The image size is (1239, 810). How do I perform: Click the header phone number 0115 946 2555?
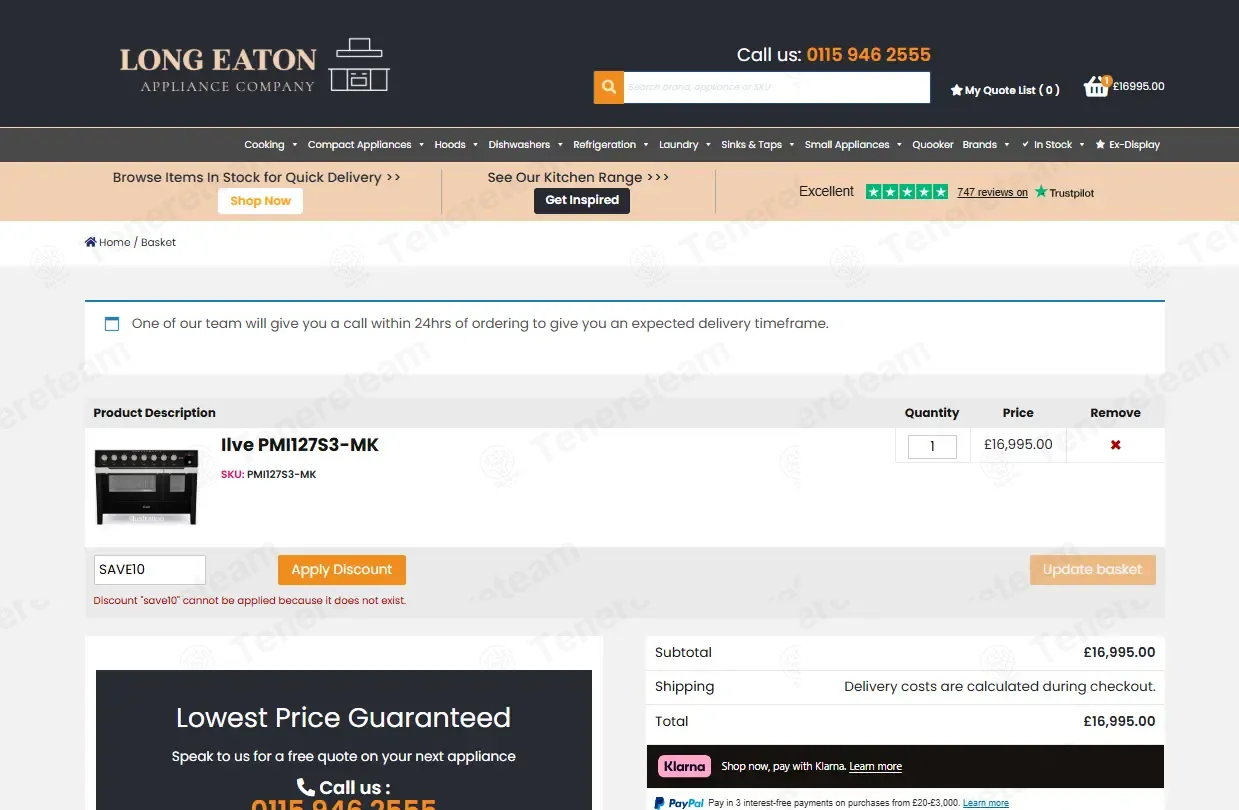click(x=869, y=55)
